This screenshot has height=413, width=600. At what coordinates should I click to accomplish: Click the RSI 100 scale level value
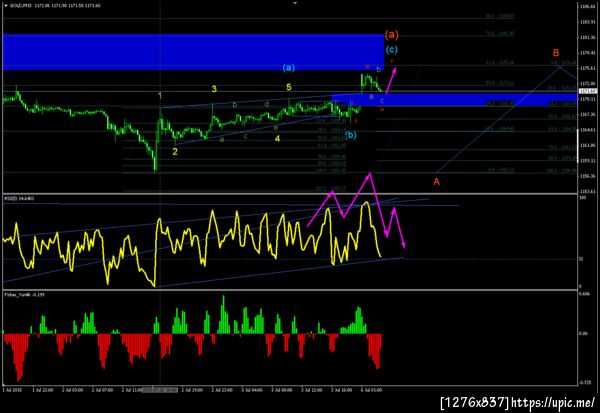(x=583, y=198)
